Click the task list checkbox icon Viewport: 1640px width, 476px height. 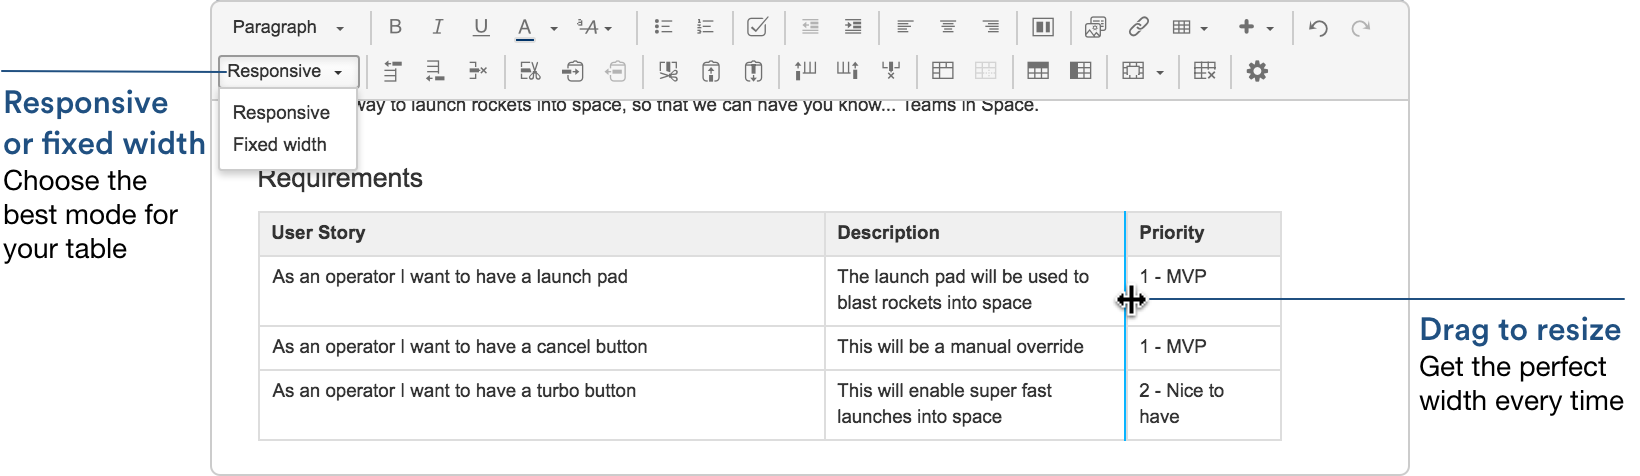(x=758, y=27)
